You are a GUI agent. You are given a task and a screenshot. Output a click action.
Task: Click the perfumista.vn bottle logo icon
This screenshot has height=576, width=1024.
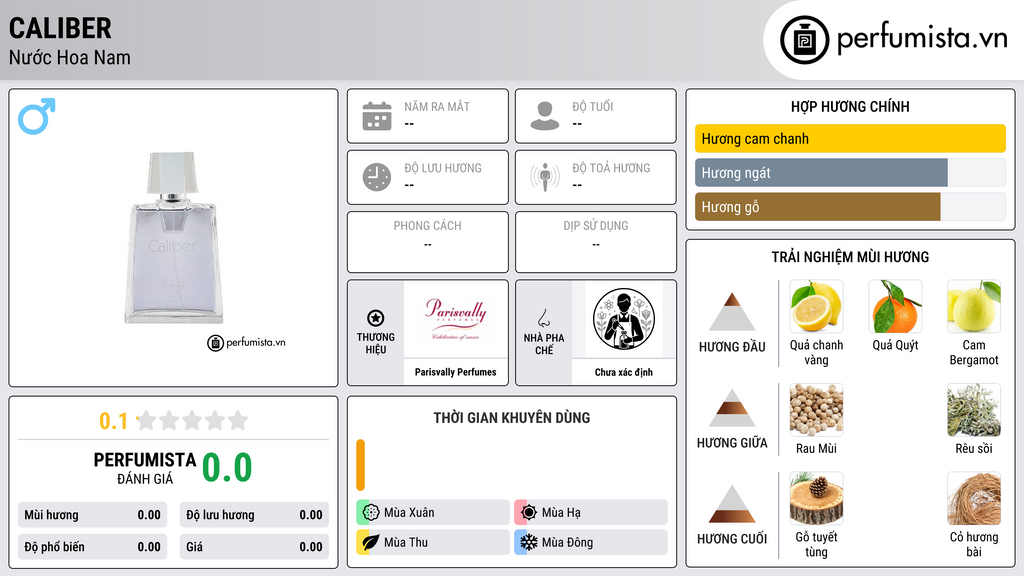point(804,40)
